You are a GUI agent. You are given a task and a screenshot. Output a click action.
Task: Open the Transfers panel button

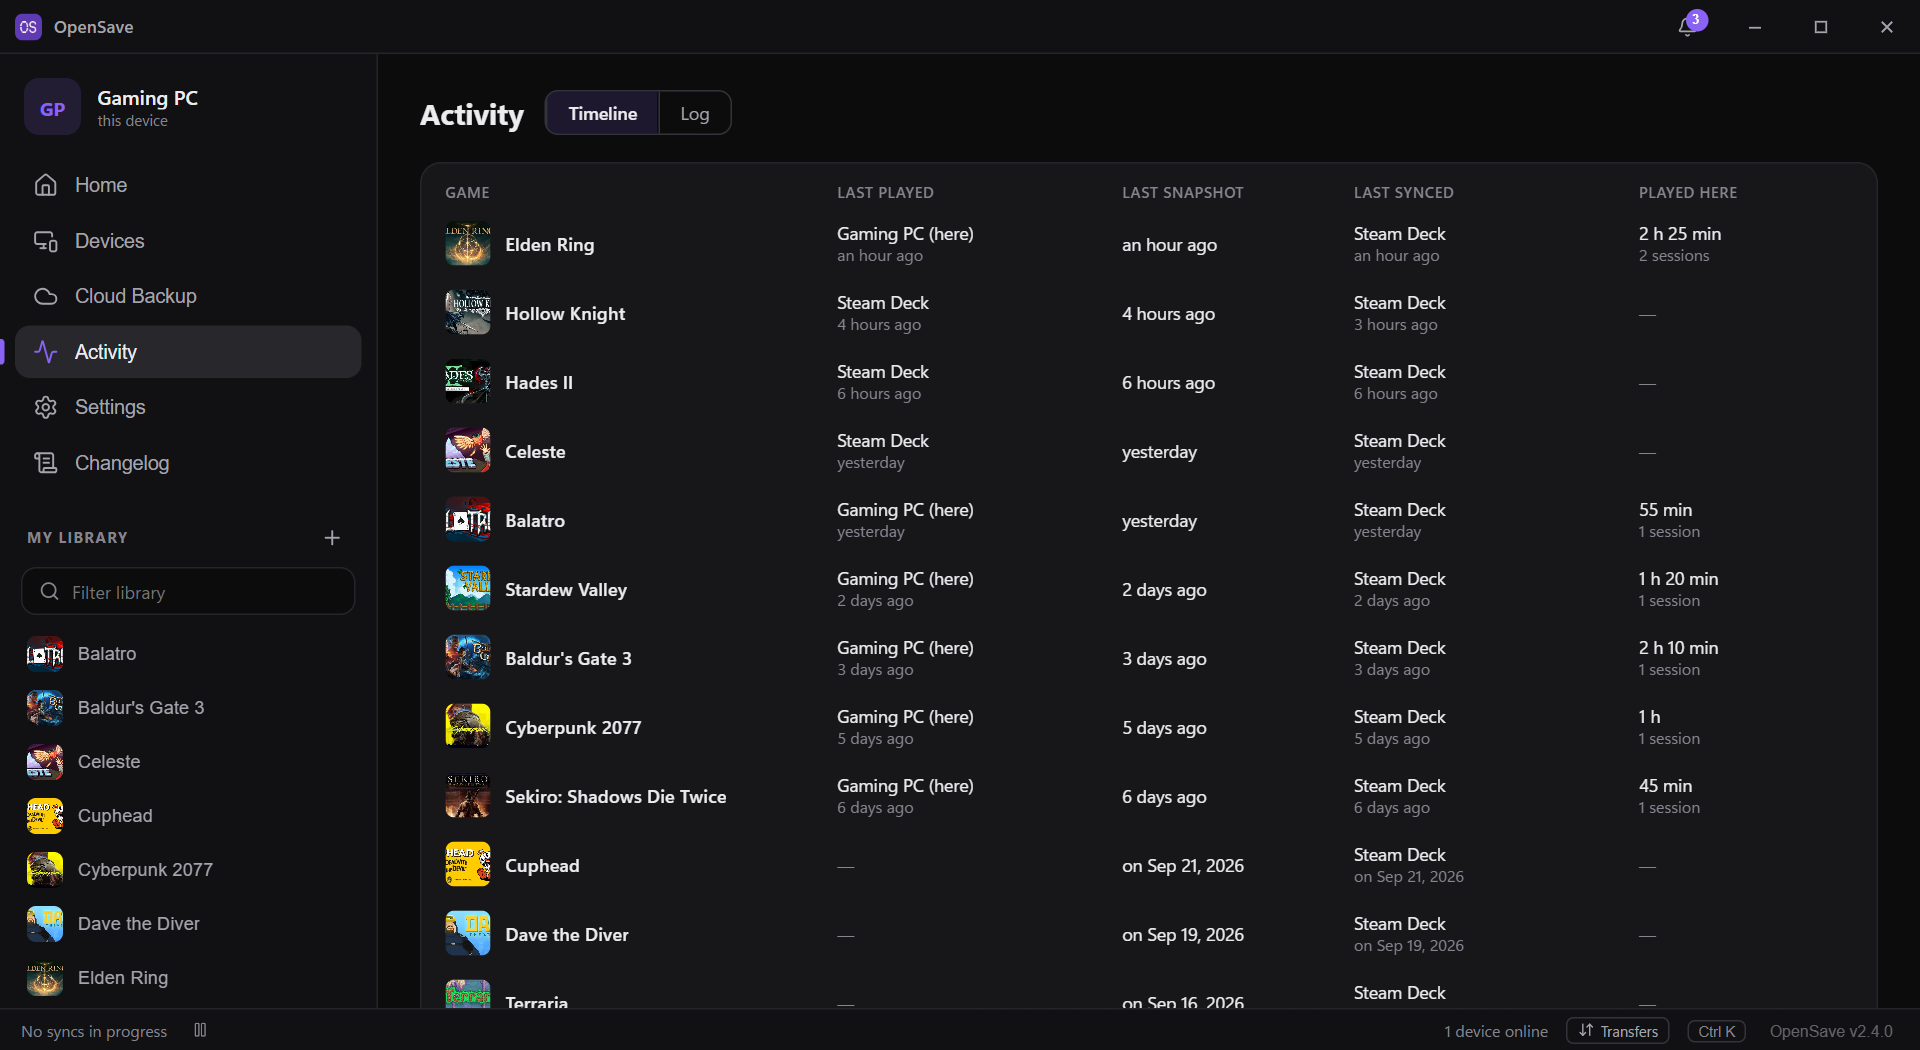(x=1618, y=1031)
